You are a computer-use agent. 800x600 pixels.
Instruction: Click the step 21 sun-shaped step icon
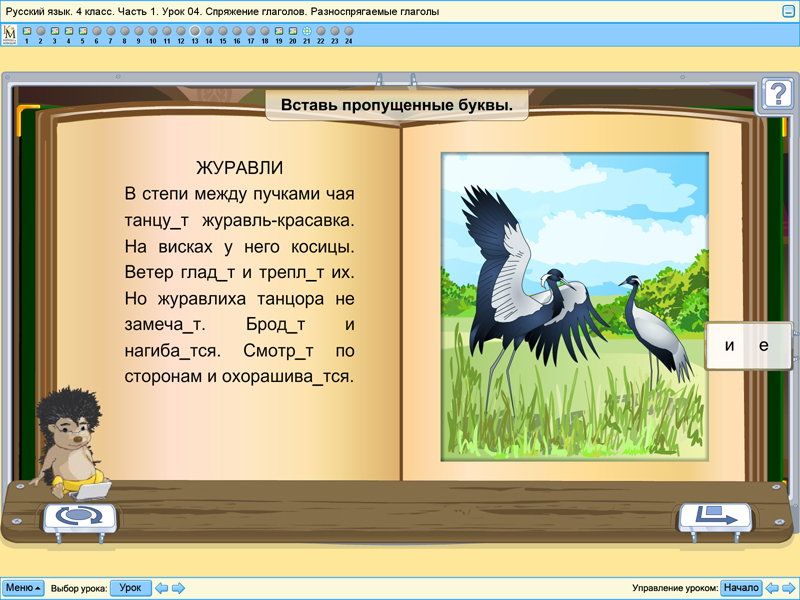tap(308, 30)
